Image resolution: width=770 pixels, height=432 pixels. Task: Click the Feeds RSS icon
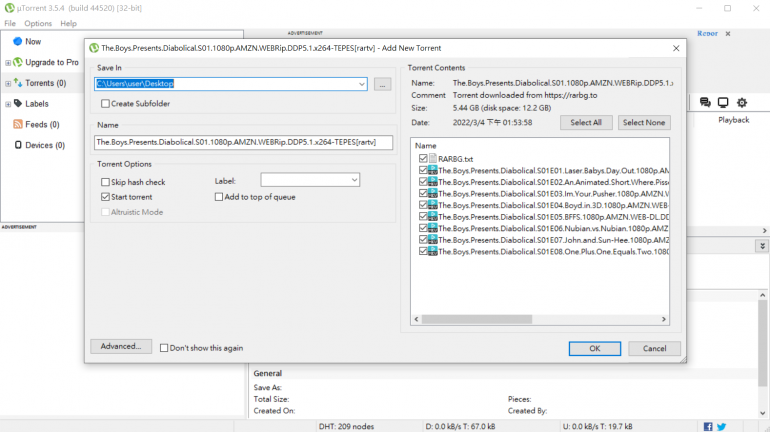18,124
